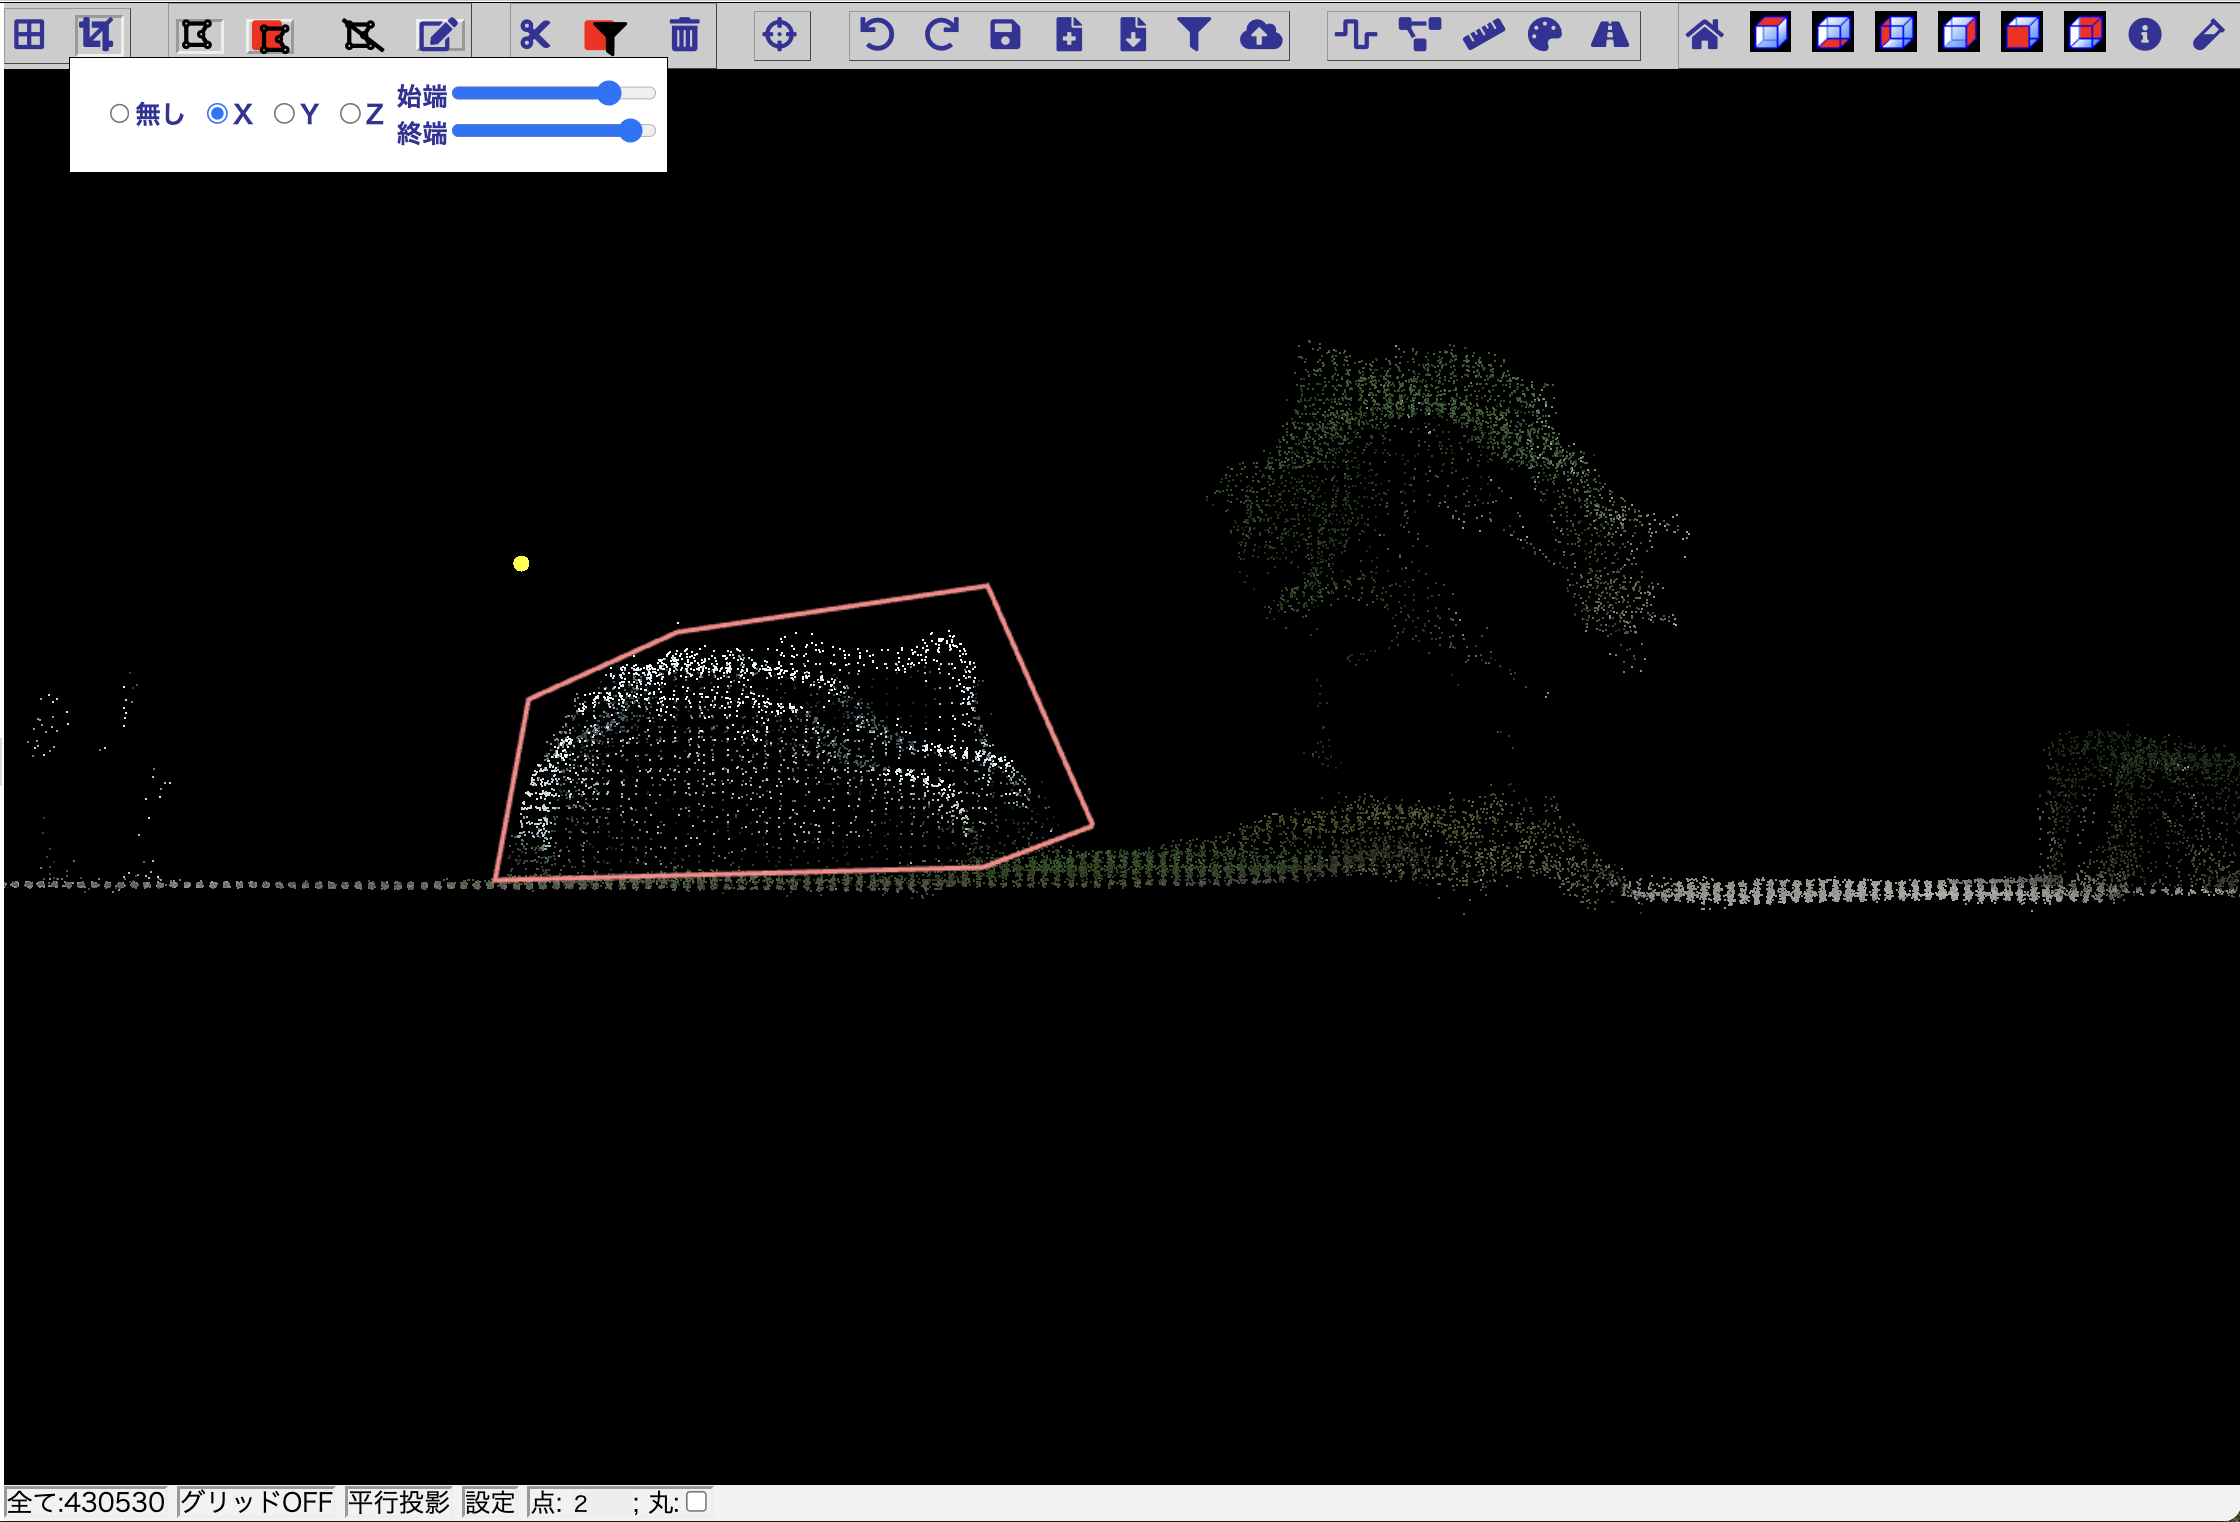Screen dimensions: 2240x1522
Task: Select the Y axis radio button
Action: (284, 114)
